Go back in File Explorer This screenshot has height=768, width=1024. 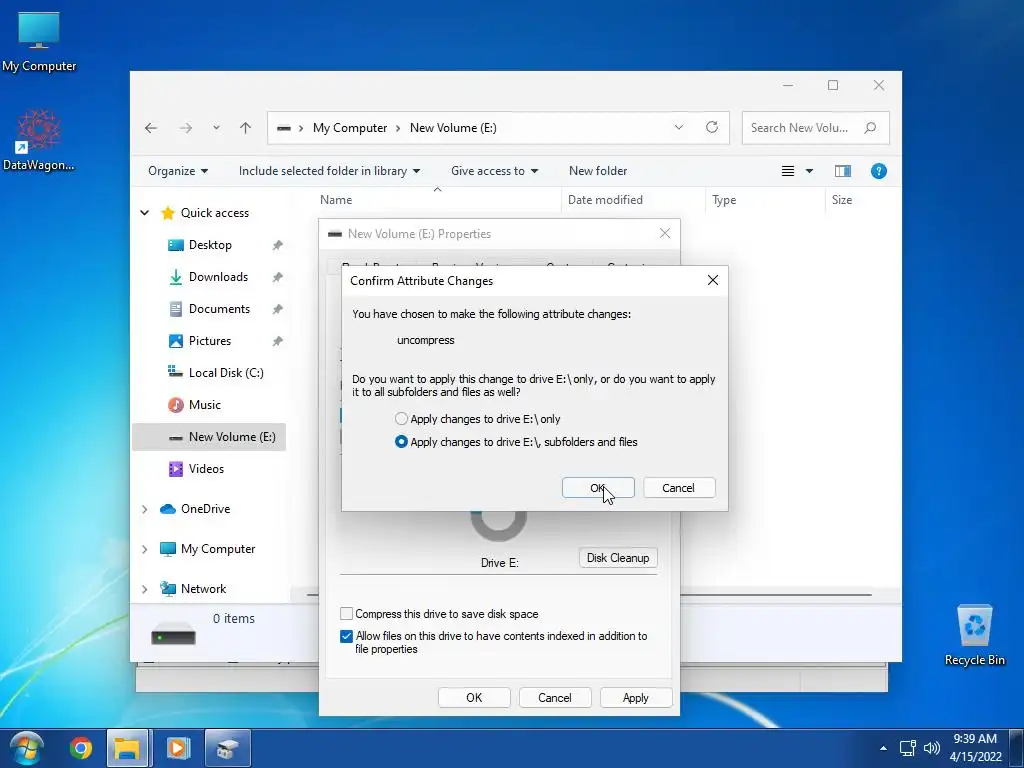coord(151,128)
